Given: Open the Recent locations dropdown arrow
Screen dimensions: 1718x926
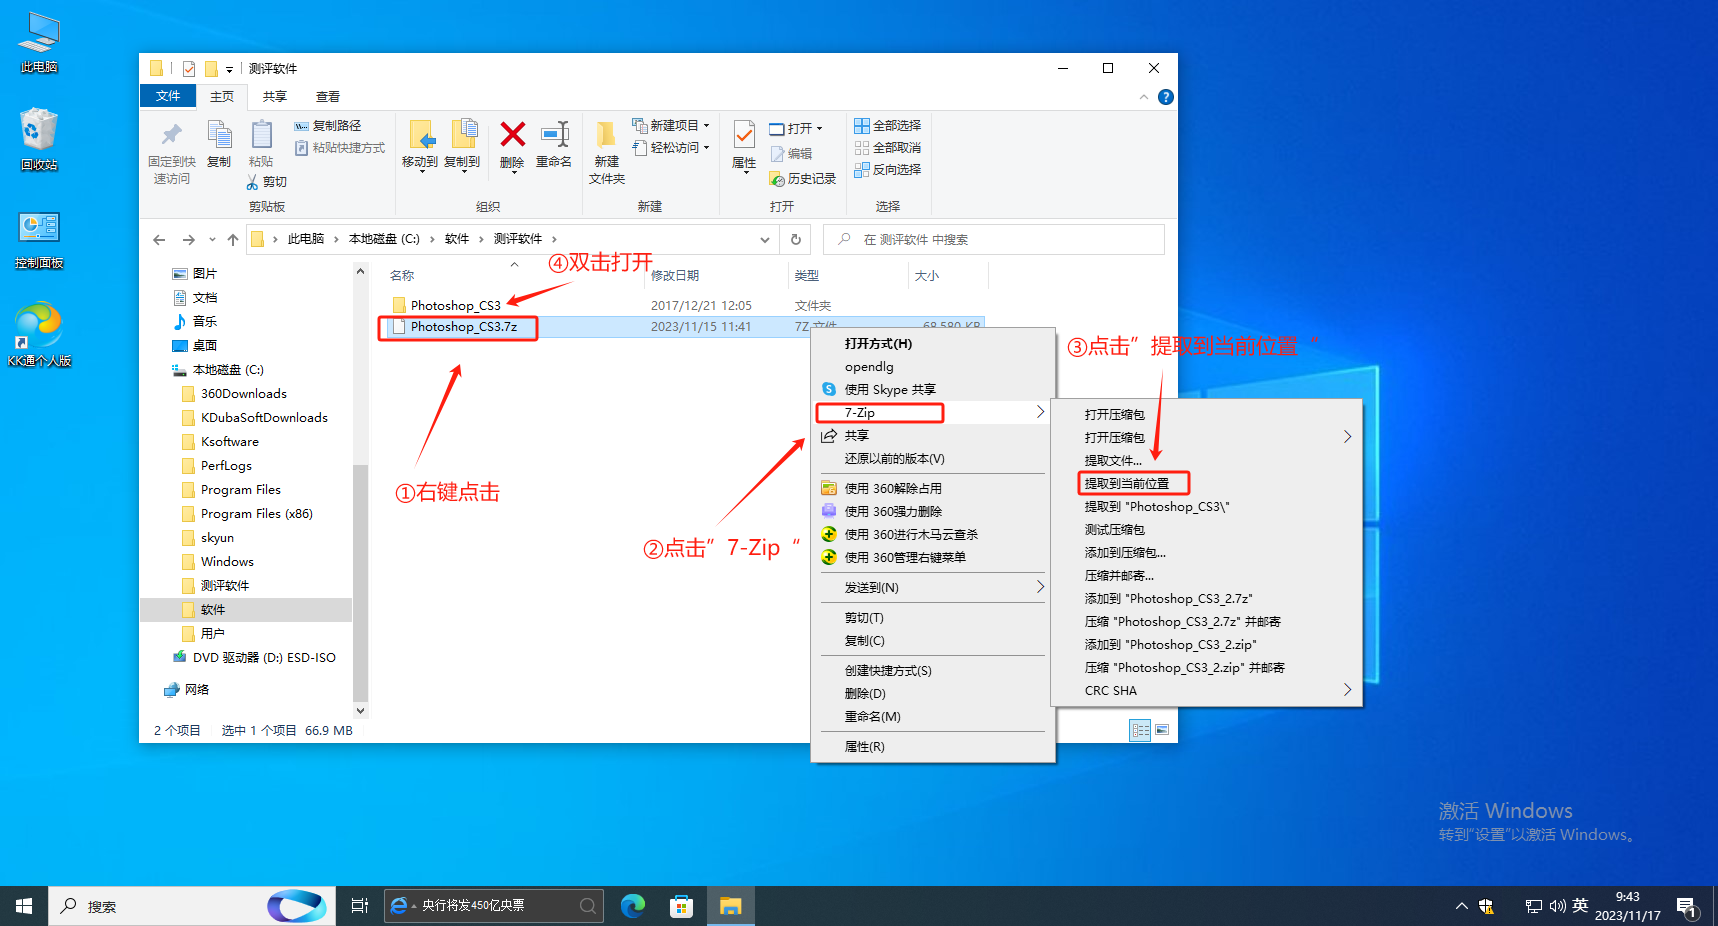Looking at the screenshot, I should (x=212, y=240).
